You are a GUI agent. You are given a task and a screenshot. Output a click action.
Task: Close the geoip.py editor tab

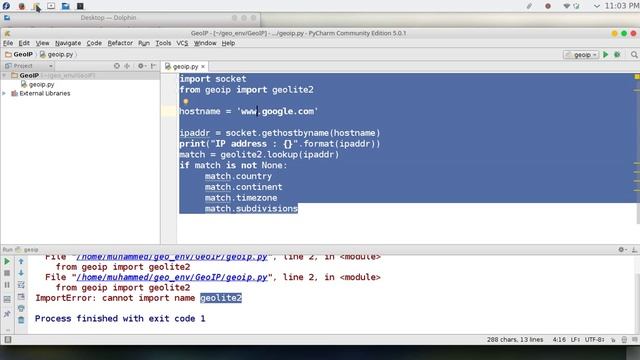[203, 66]
